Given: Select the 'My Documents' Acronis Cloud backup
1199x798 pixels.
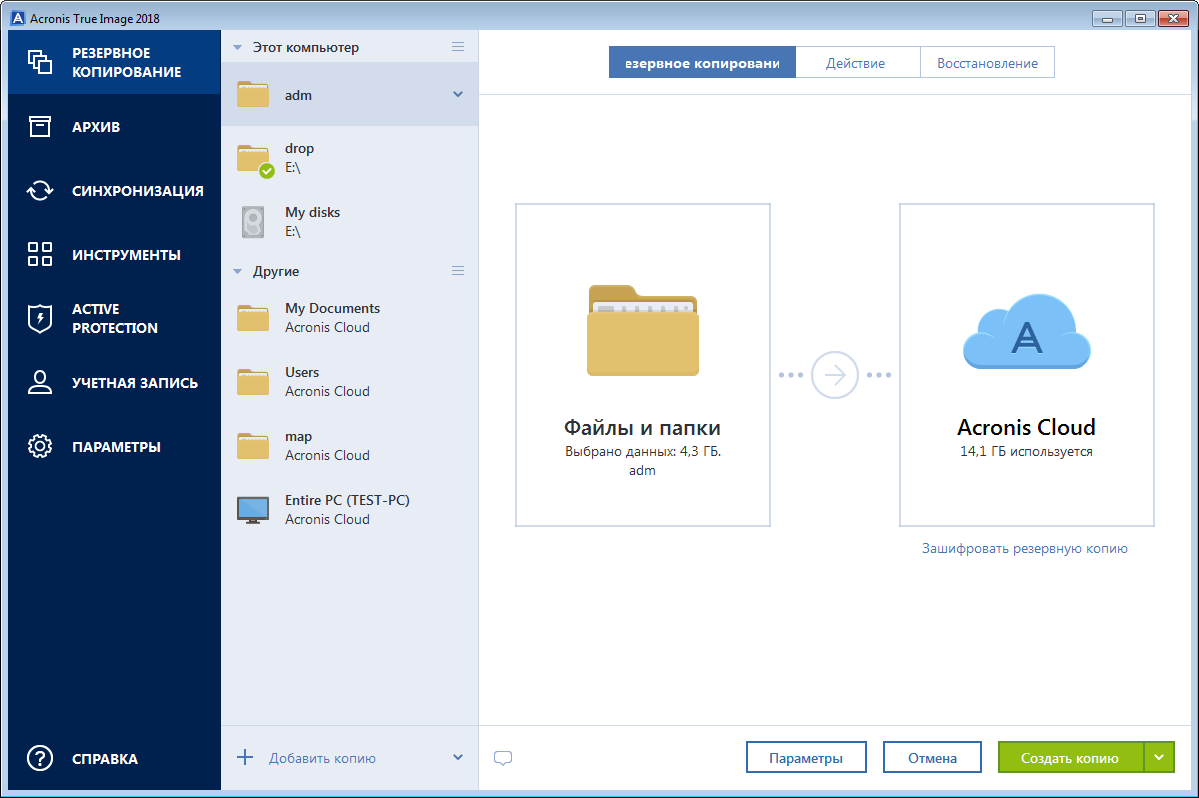Looking at the screenshot, I should coord(349,318).
